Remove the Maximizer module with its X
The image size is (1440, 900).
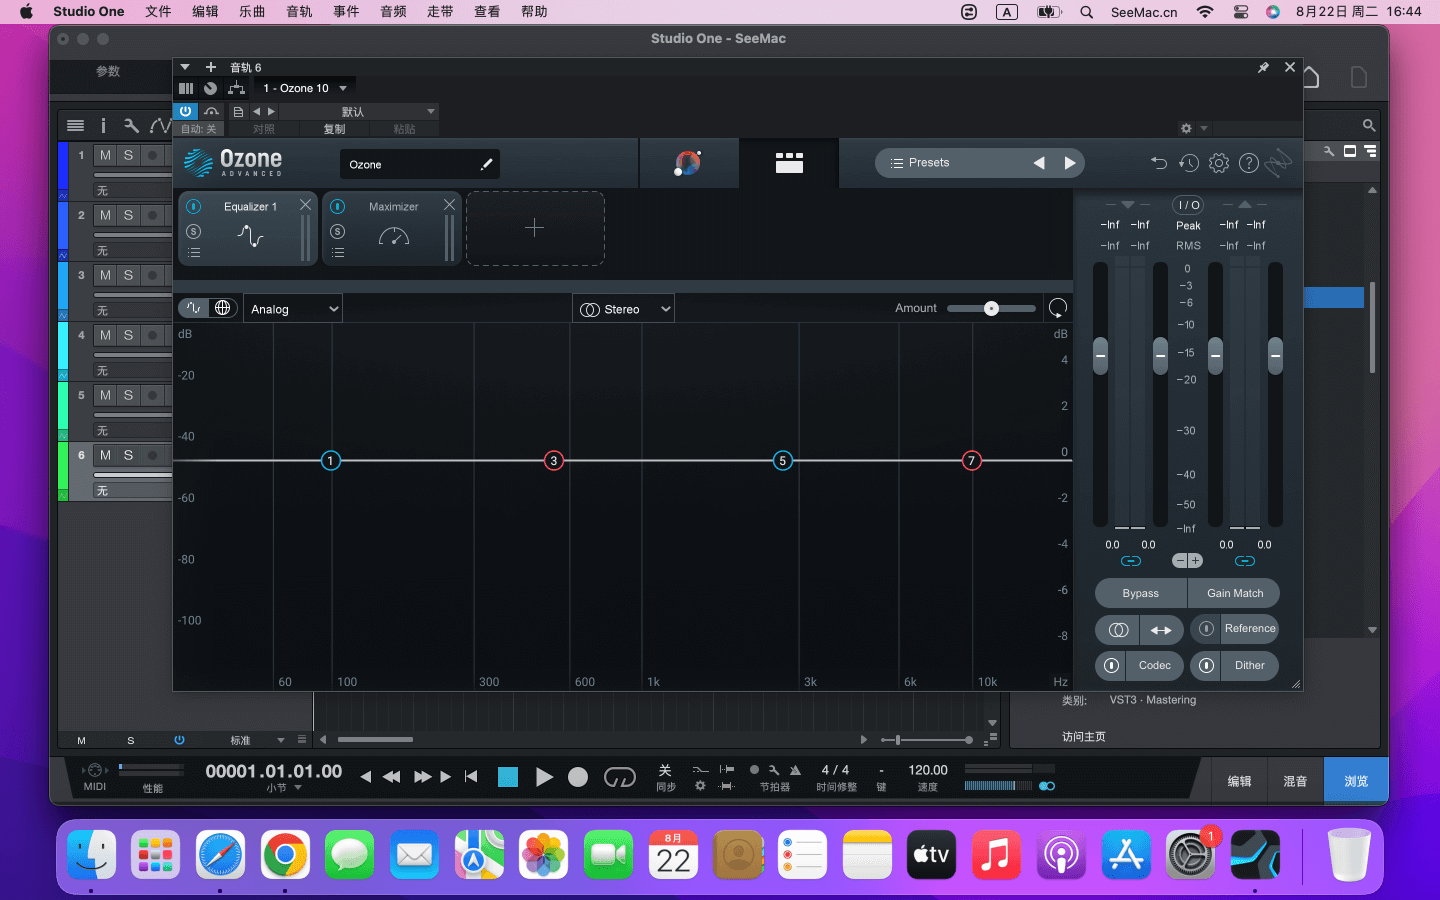[449, 205]
